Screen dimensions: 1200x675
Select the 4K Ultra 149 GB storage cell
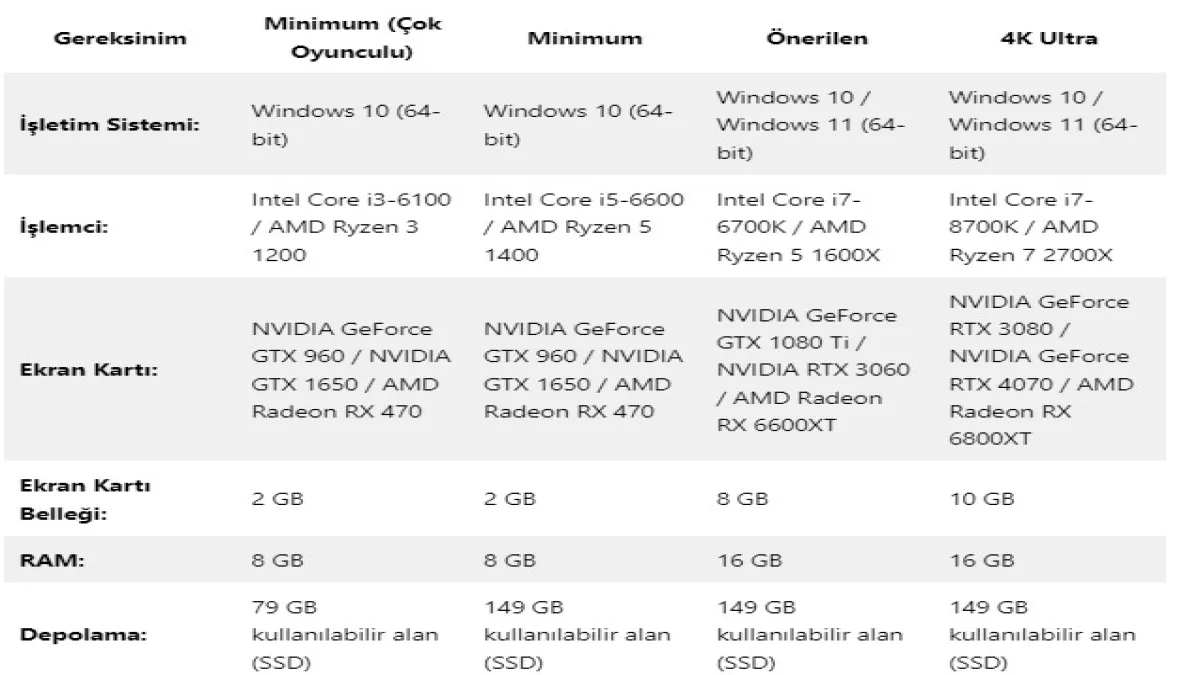(x=1041, y=634)
